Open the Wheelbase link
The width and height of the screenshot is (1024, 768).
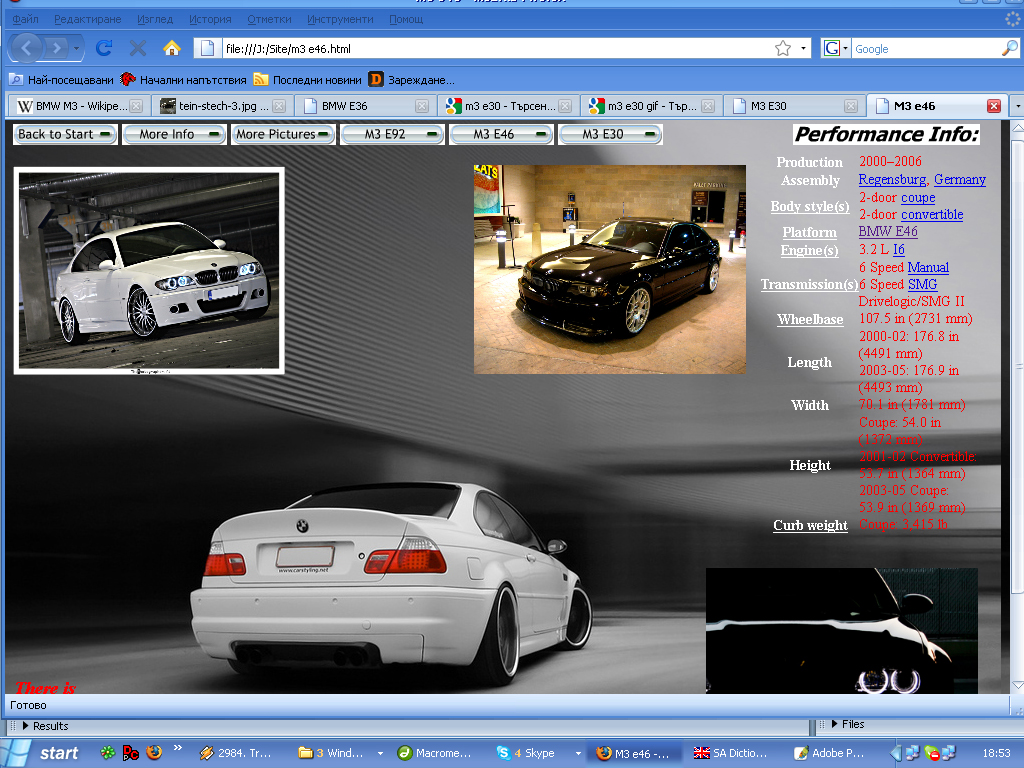click(810, 319)
